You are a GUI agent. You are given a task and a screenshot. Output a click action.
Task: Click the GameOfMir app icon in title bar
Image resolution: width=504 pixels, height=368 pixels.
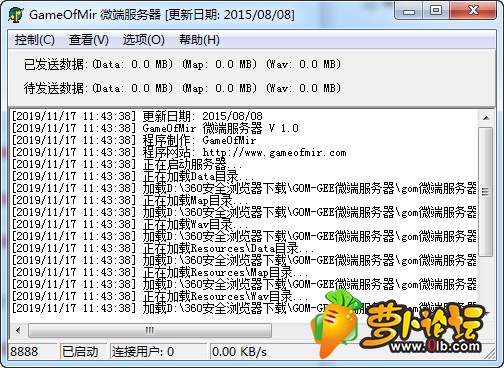(x=15, y=15)
